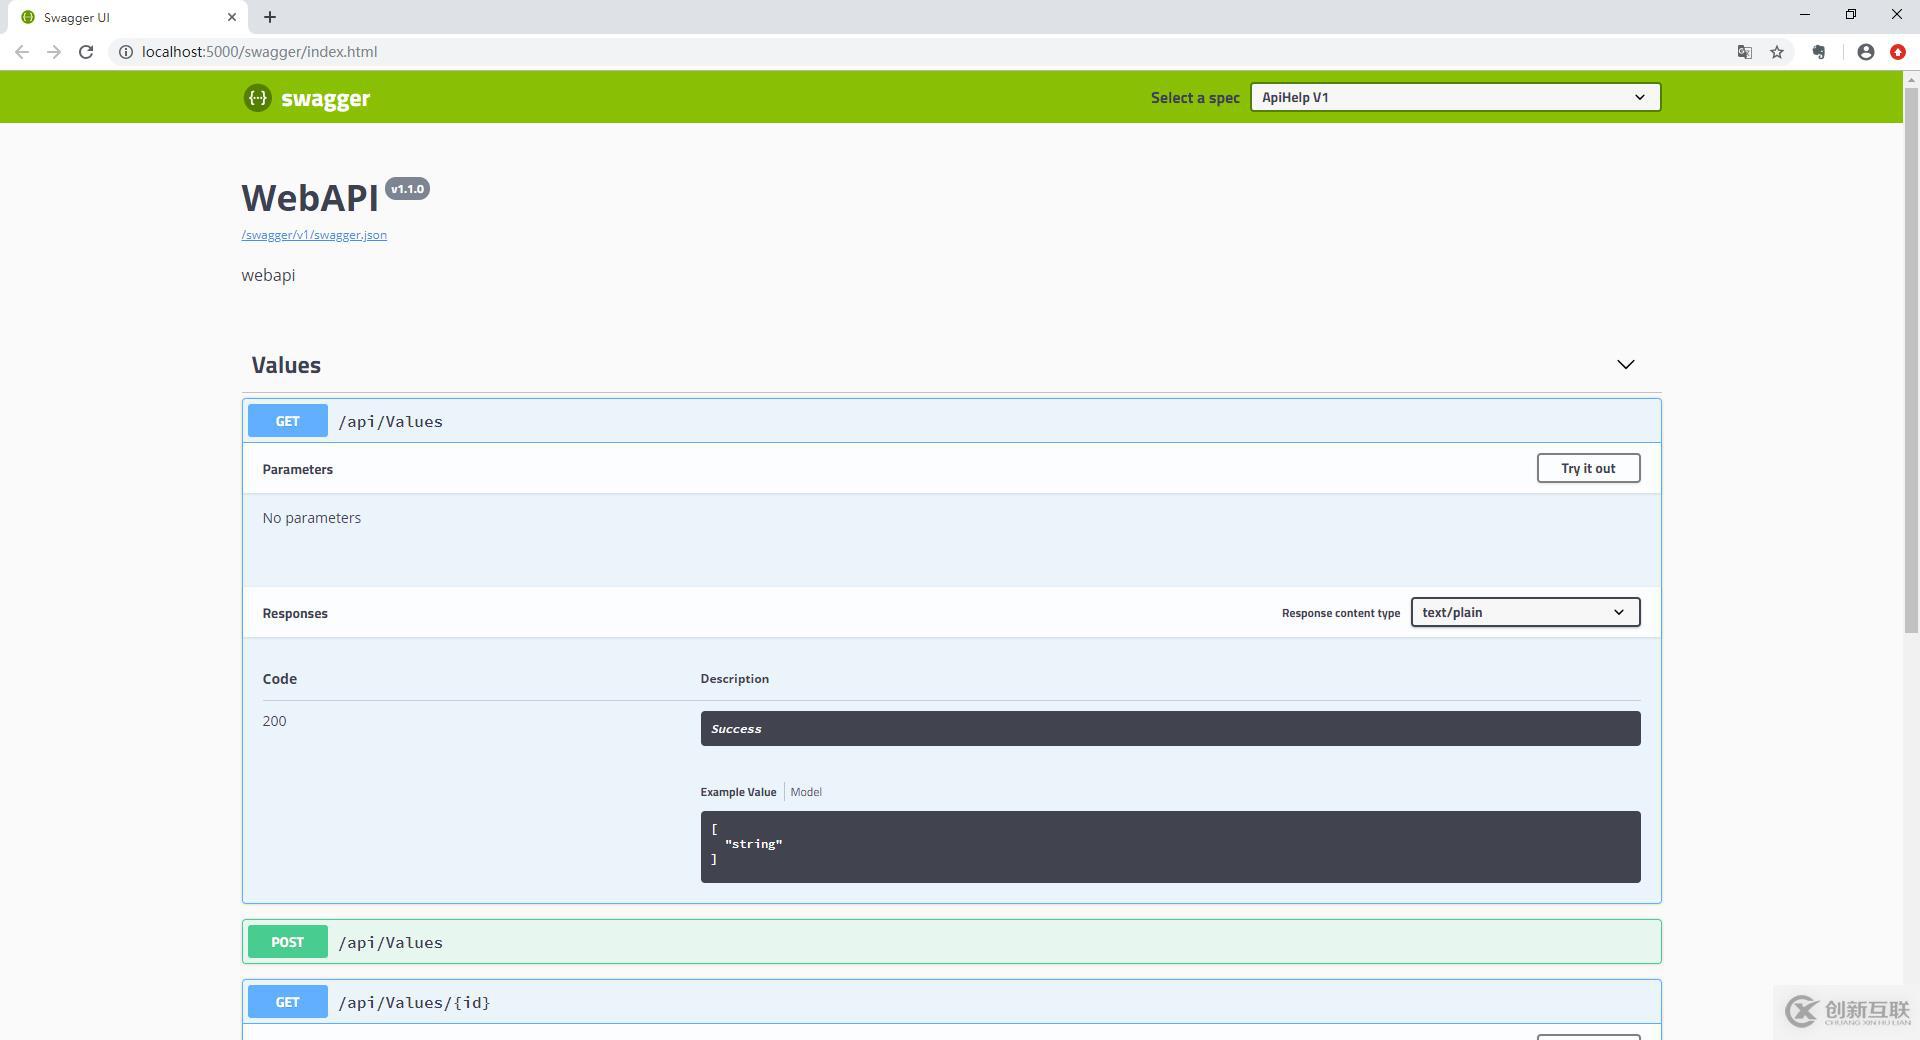Open the browser profile account icon
Image resolution: width=1920 pixels, height=1040 pixels.
click(x=1866, y=52)
